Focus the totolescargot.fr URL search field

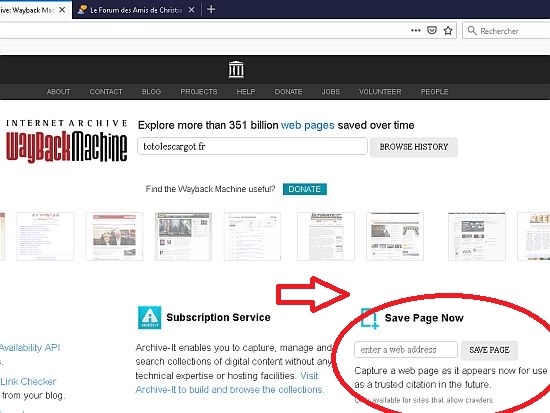click(252, 146)
